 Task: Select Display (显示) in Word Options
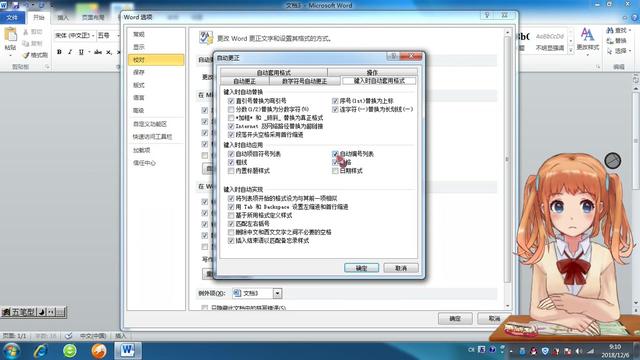click(156, 47)
